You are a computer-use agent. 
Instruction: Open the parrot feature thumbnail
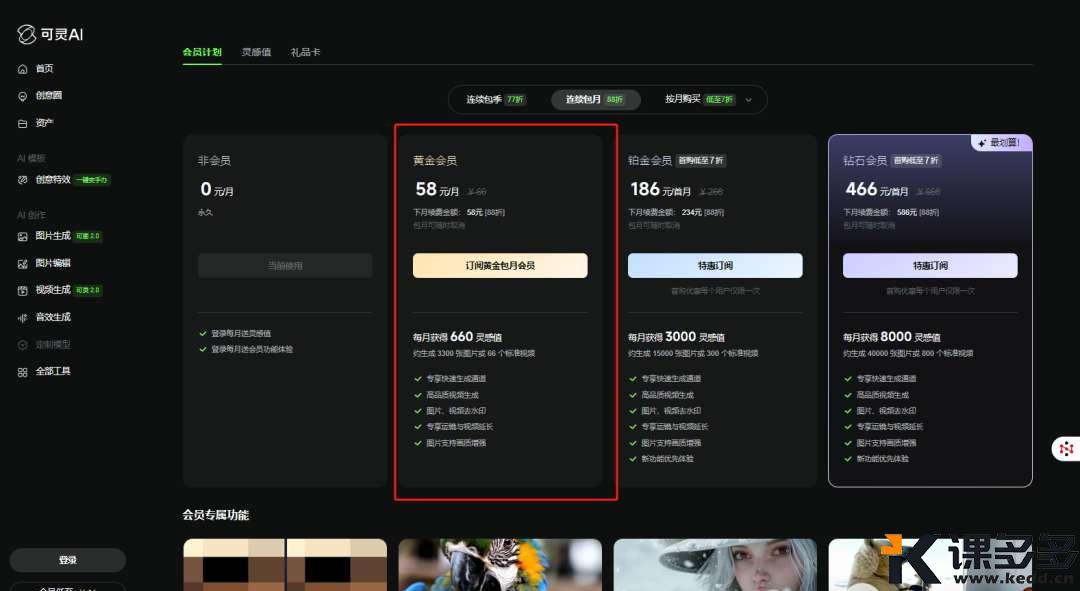click(x=500, y=564)
